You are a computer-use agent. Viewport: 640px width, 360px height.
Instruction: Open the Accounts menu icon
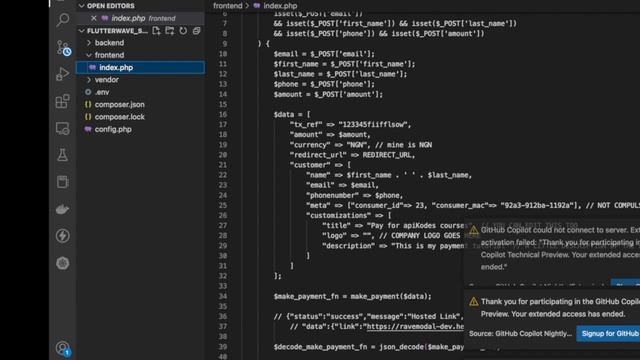(x=63, y=349)
